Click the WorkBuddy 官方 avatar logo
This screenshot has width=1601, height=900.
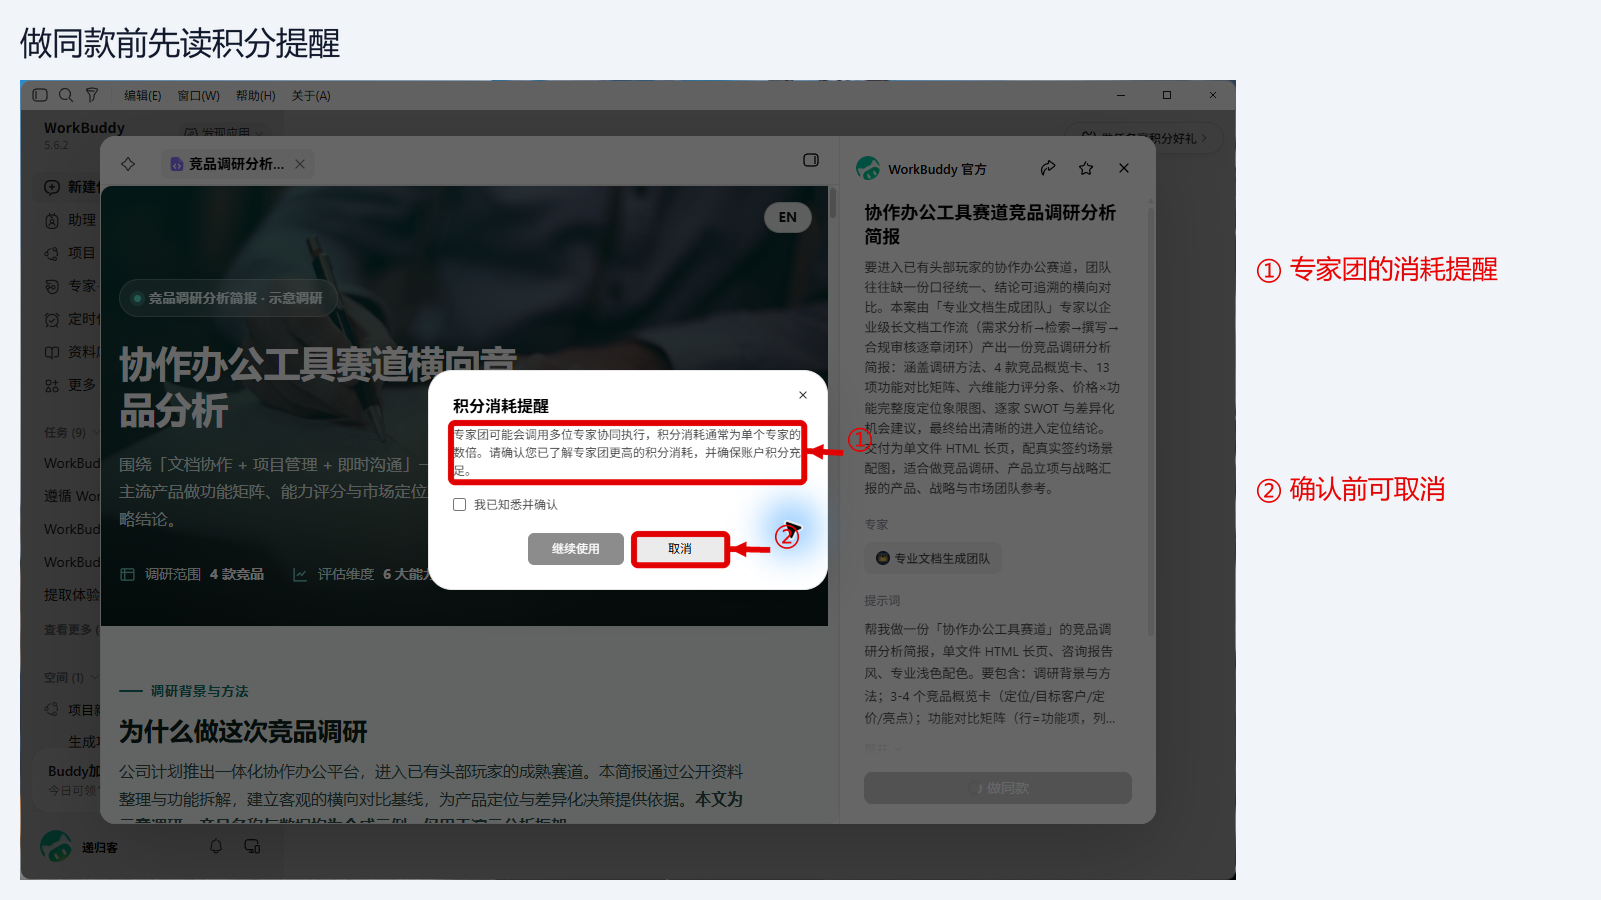(868, 169)
